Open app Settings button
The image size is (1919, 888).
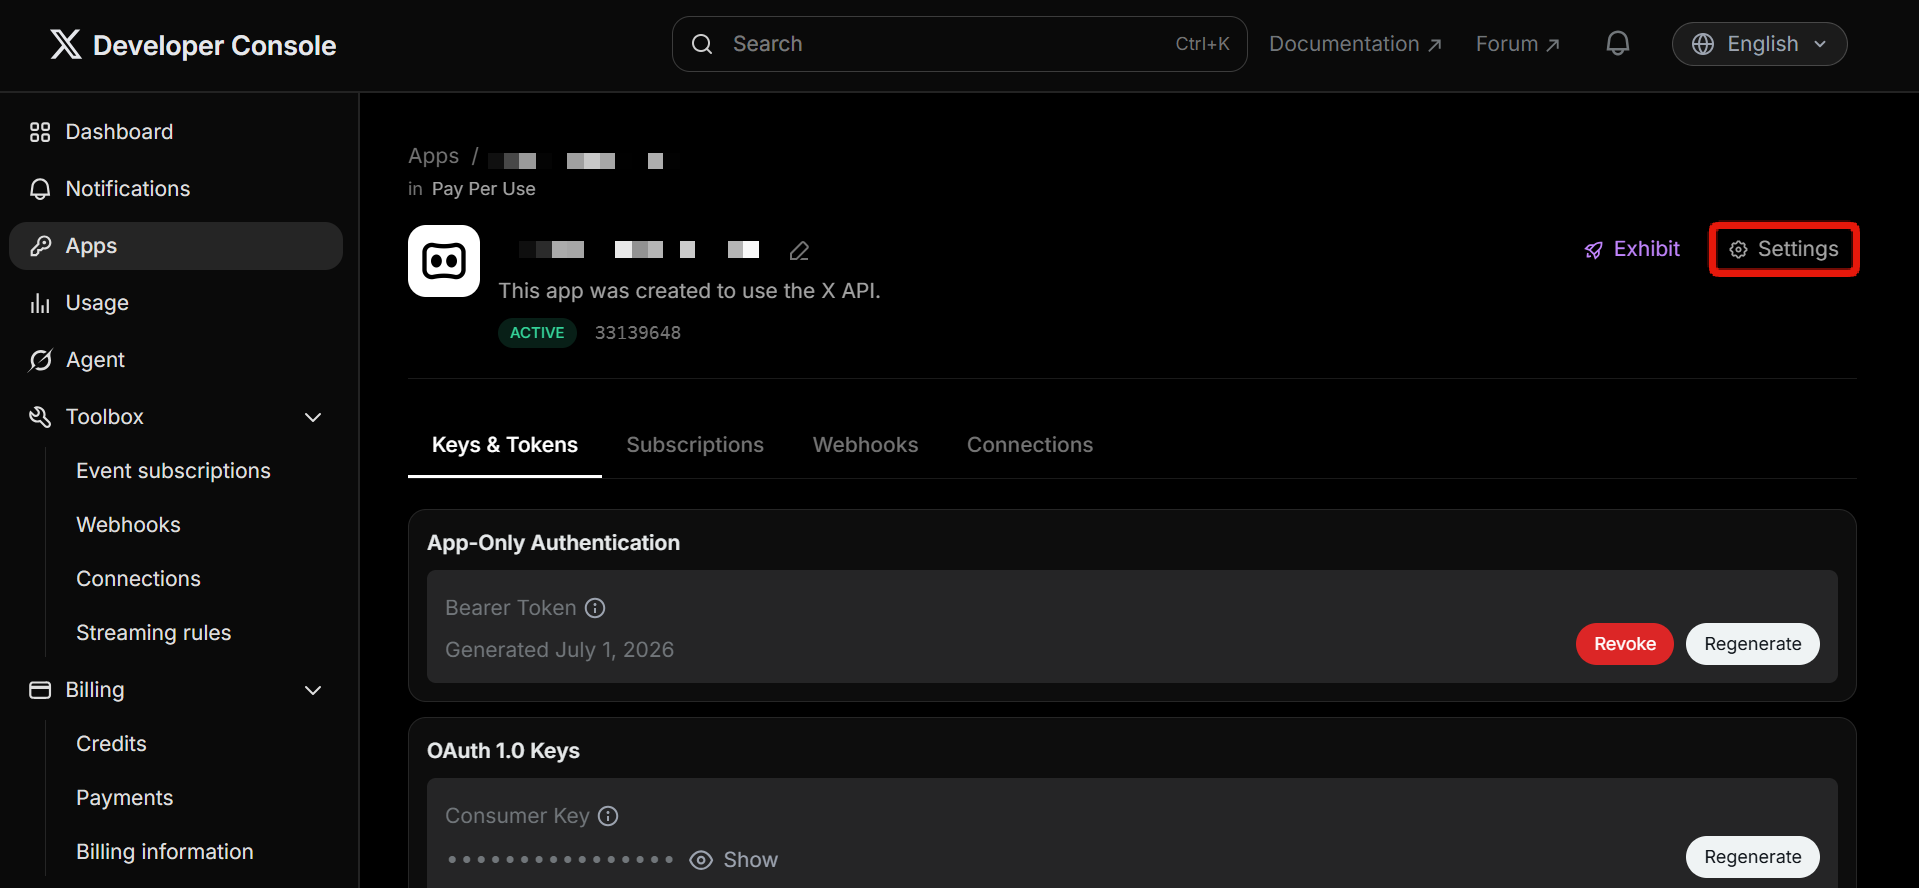click(x=1784, y=250)
